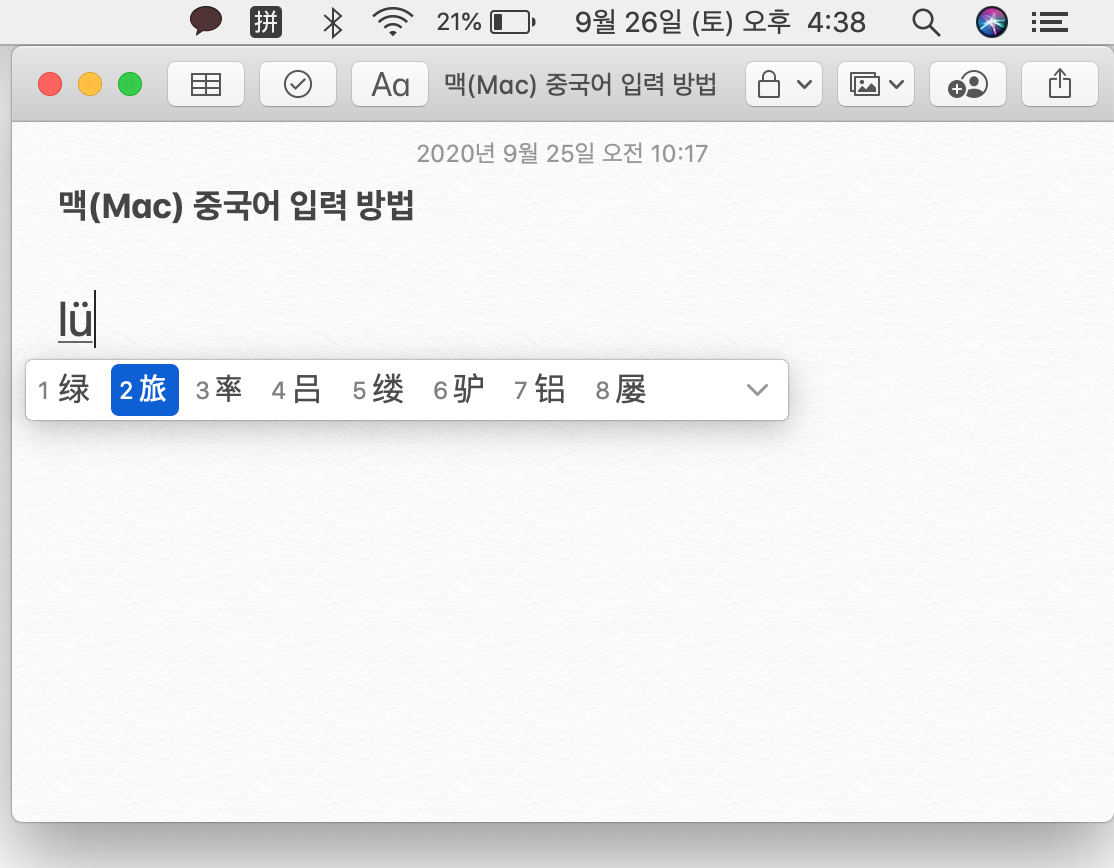This screenshot has width=1114, height=868.
Task: Click the menu bar date and time
Action: pyautogui.click(x=720, y=22)
